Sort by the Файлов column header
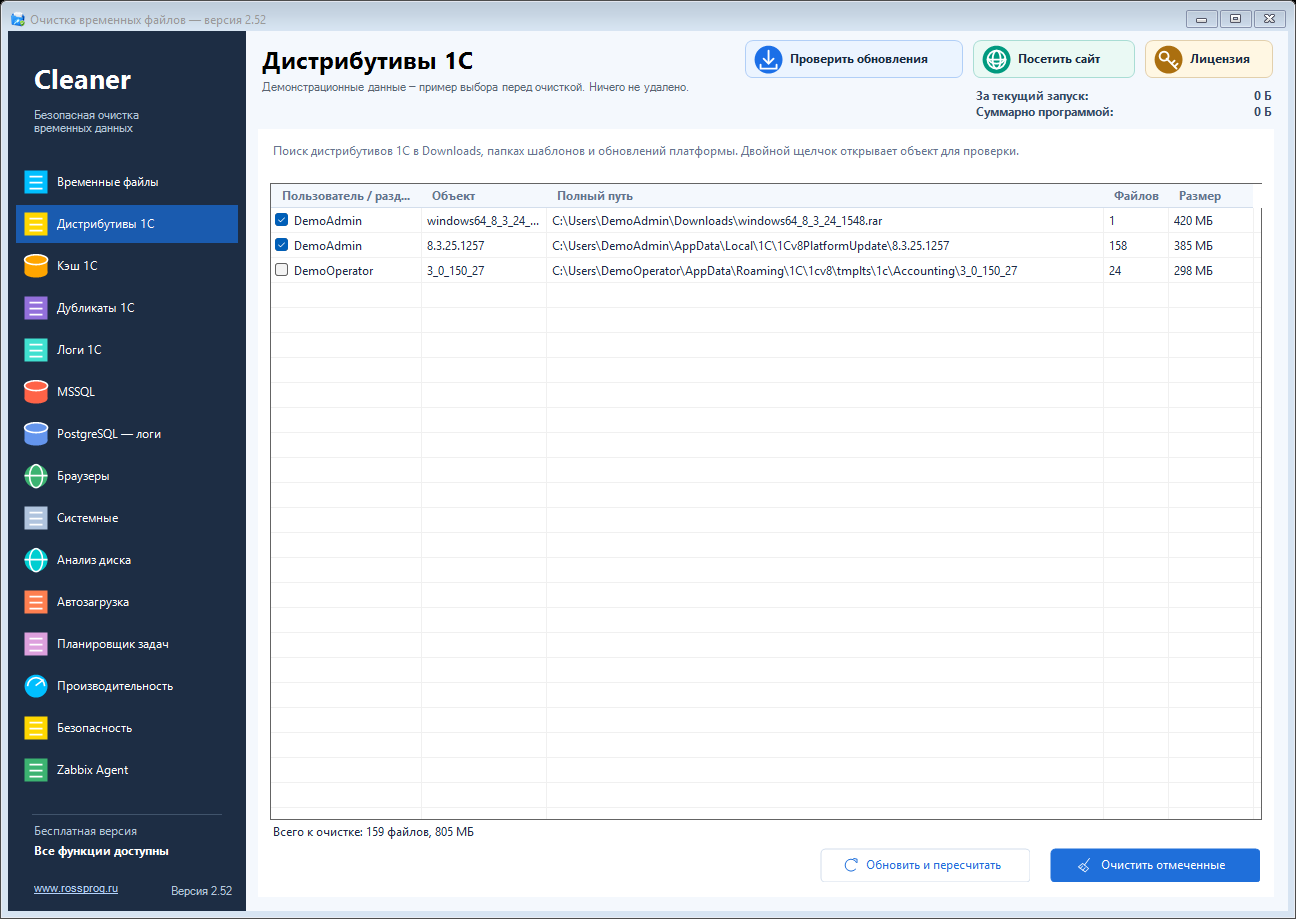1296x919 pixels. (1136, 196)
